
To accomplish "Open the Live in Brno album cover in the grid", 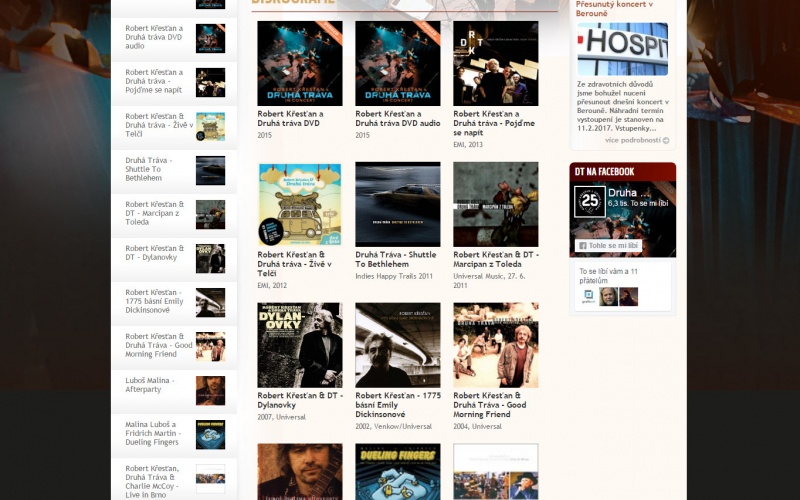I will point(496,471).
